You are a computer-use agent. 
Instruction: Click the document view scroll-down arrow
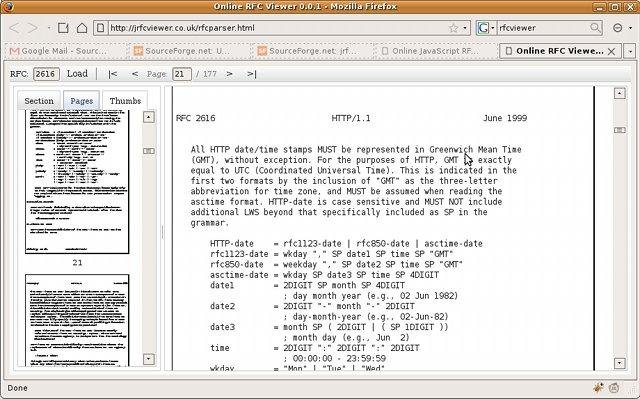tap(620, 363)
